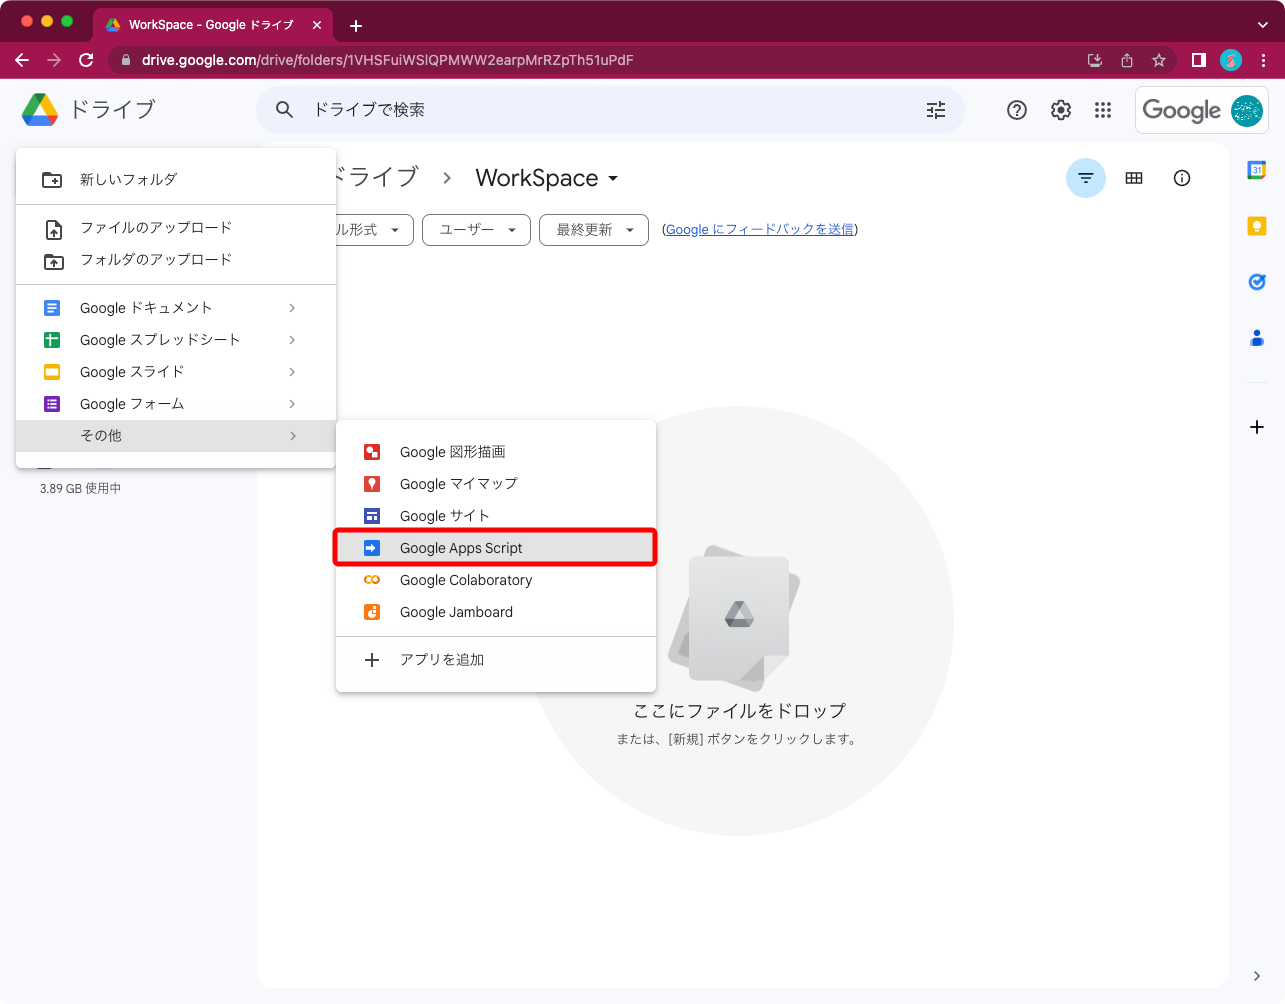Open the Google にフィードバックを送信 link

tap(759, 229)
